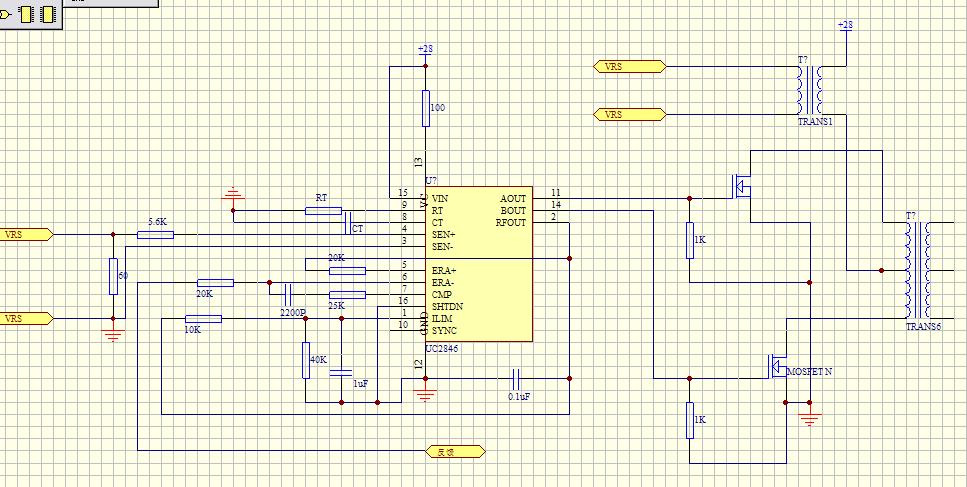Select the 25K resistor near CMP pin
Image resolution: width=967 pixels, height=487 pixels.
(347, 295)
